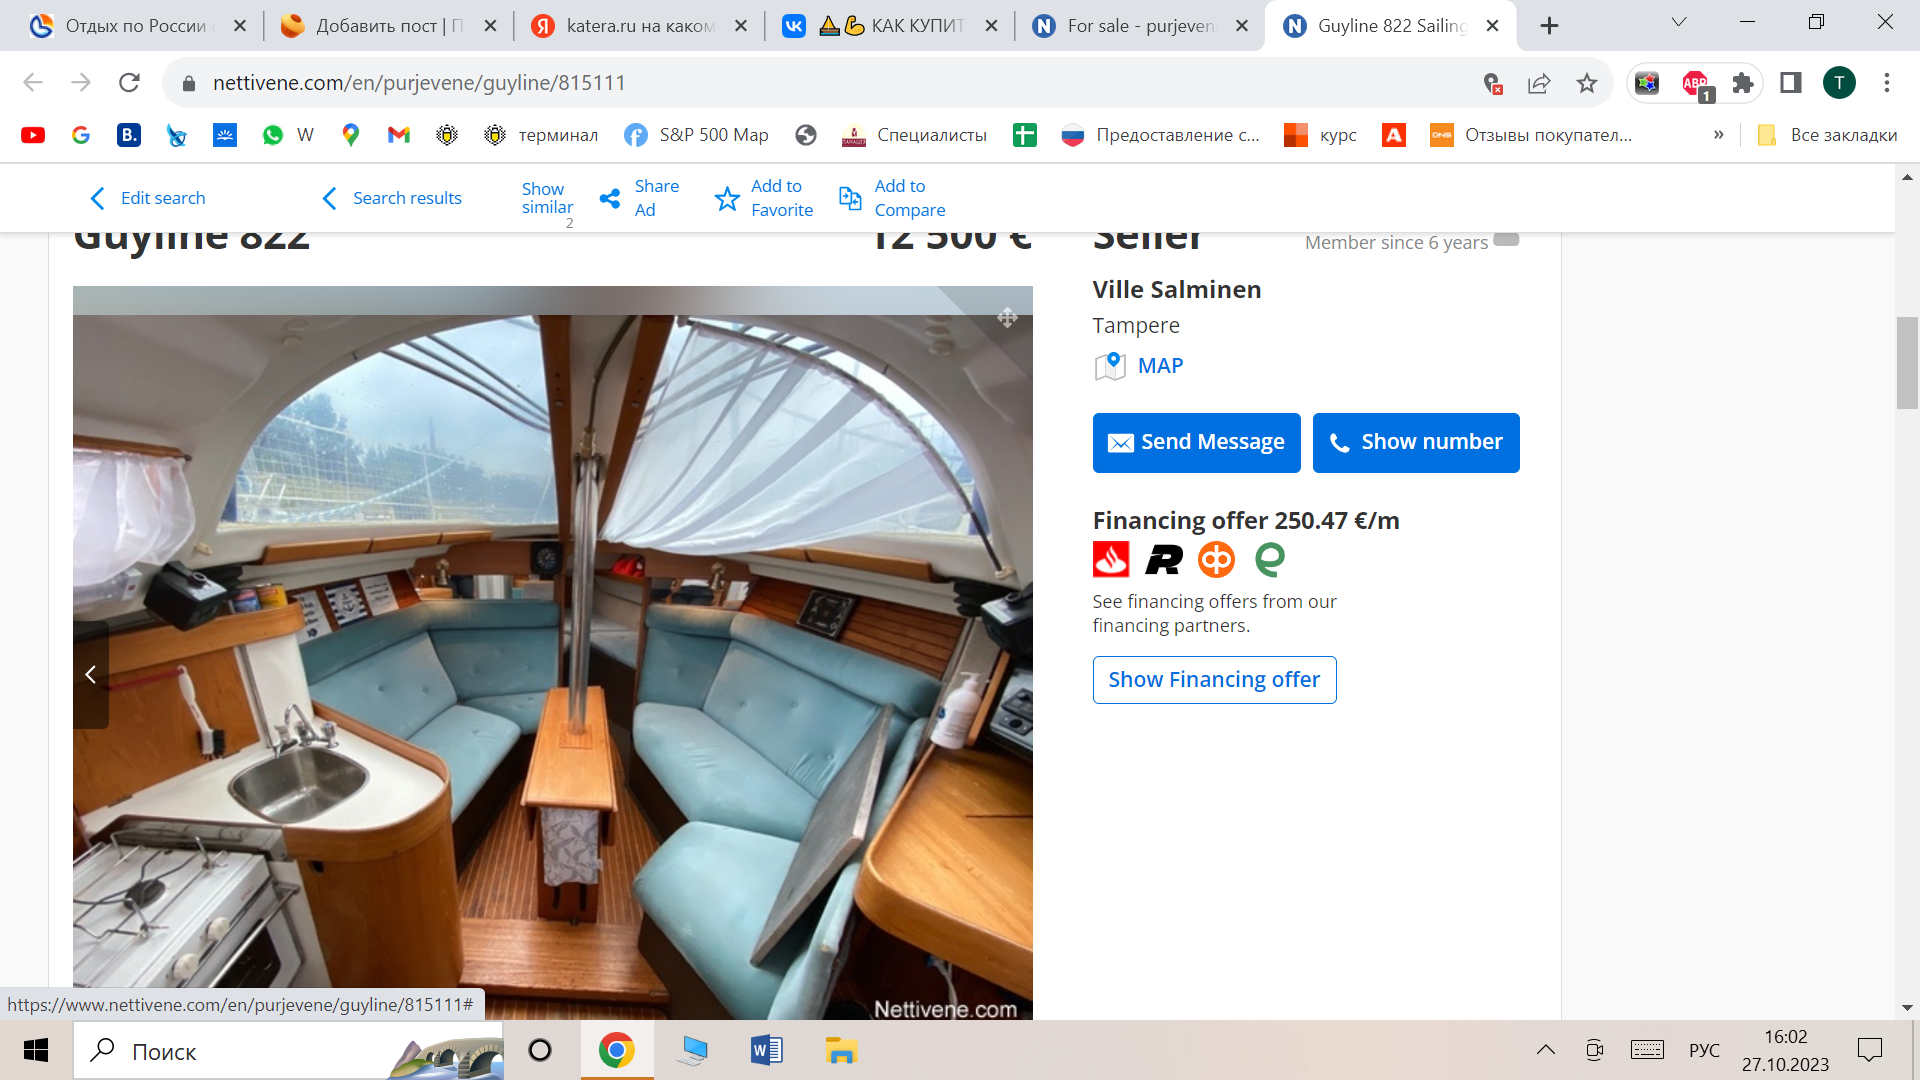Screen dimensions: 1920x1080
Task: Click the Add to Favorite star icon
Action: tap(727, 199)
